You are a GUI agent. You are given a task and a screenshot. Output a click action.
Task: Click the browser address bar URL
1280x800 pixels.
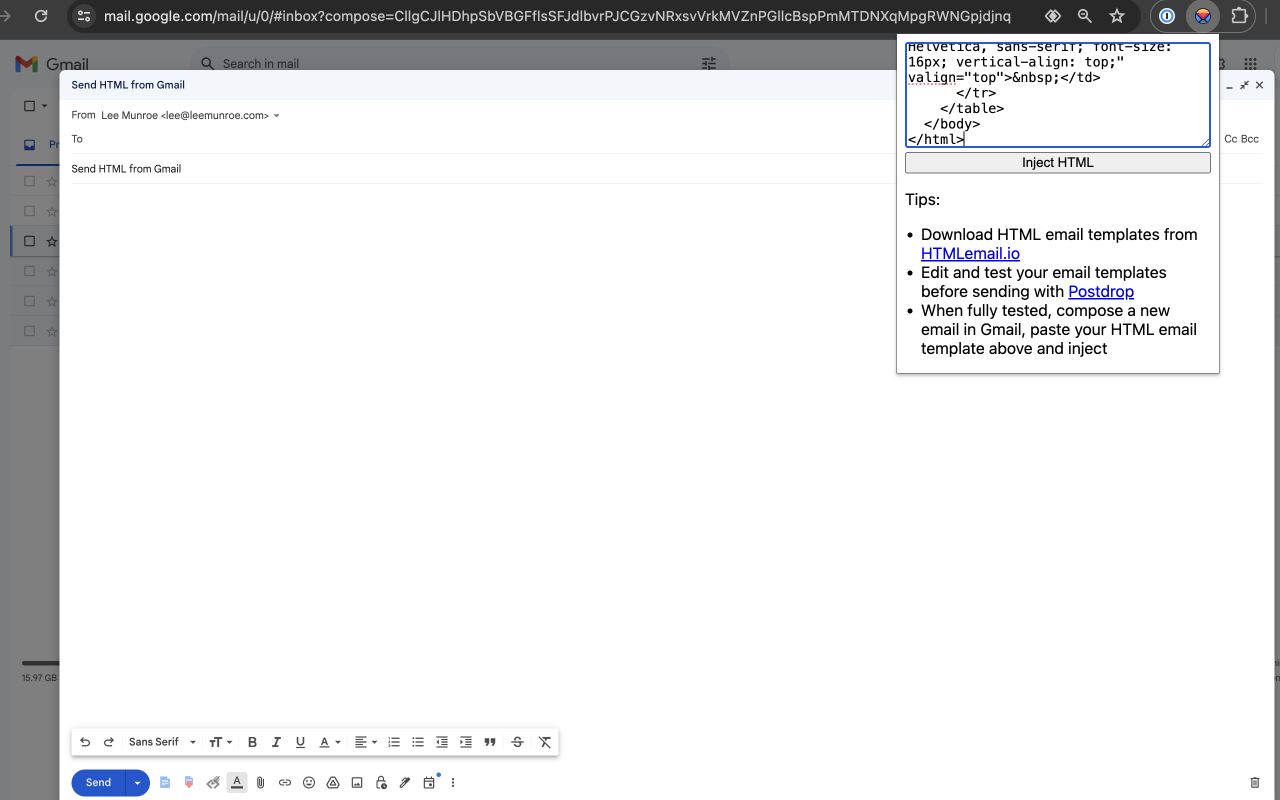click(557, 16)
